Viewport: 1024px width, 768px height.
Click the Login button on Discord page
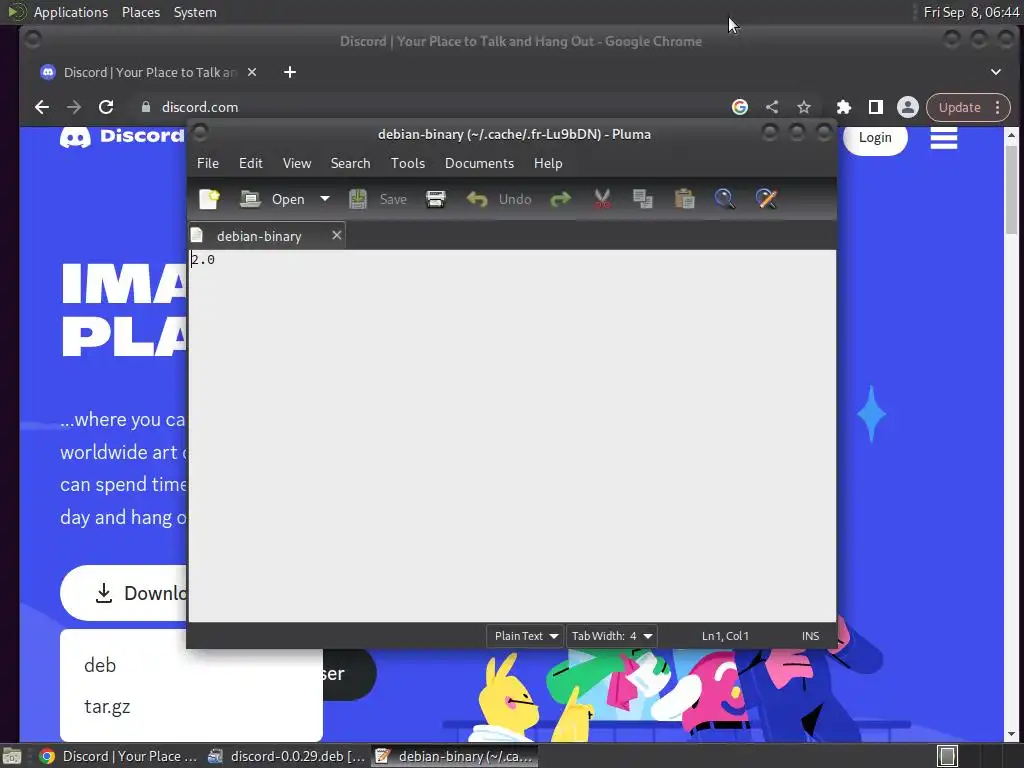[875, 137]
